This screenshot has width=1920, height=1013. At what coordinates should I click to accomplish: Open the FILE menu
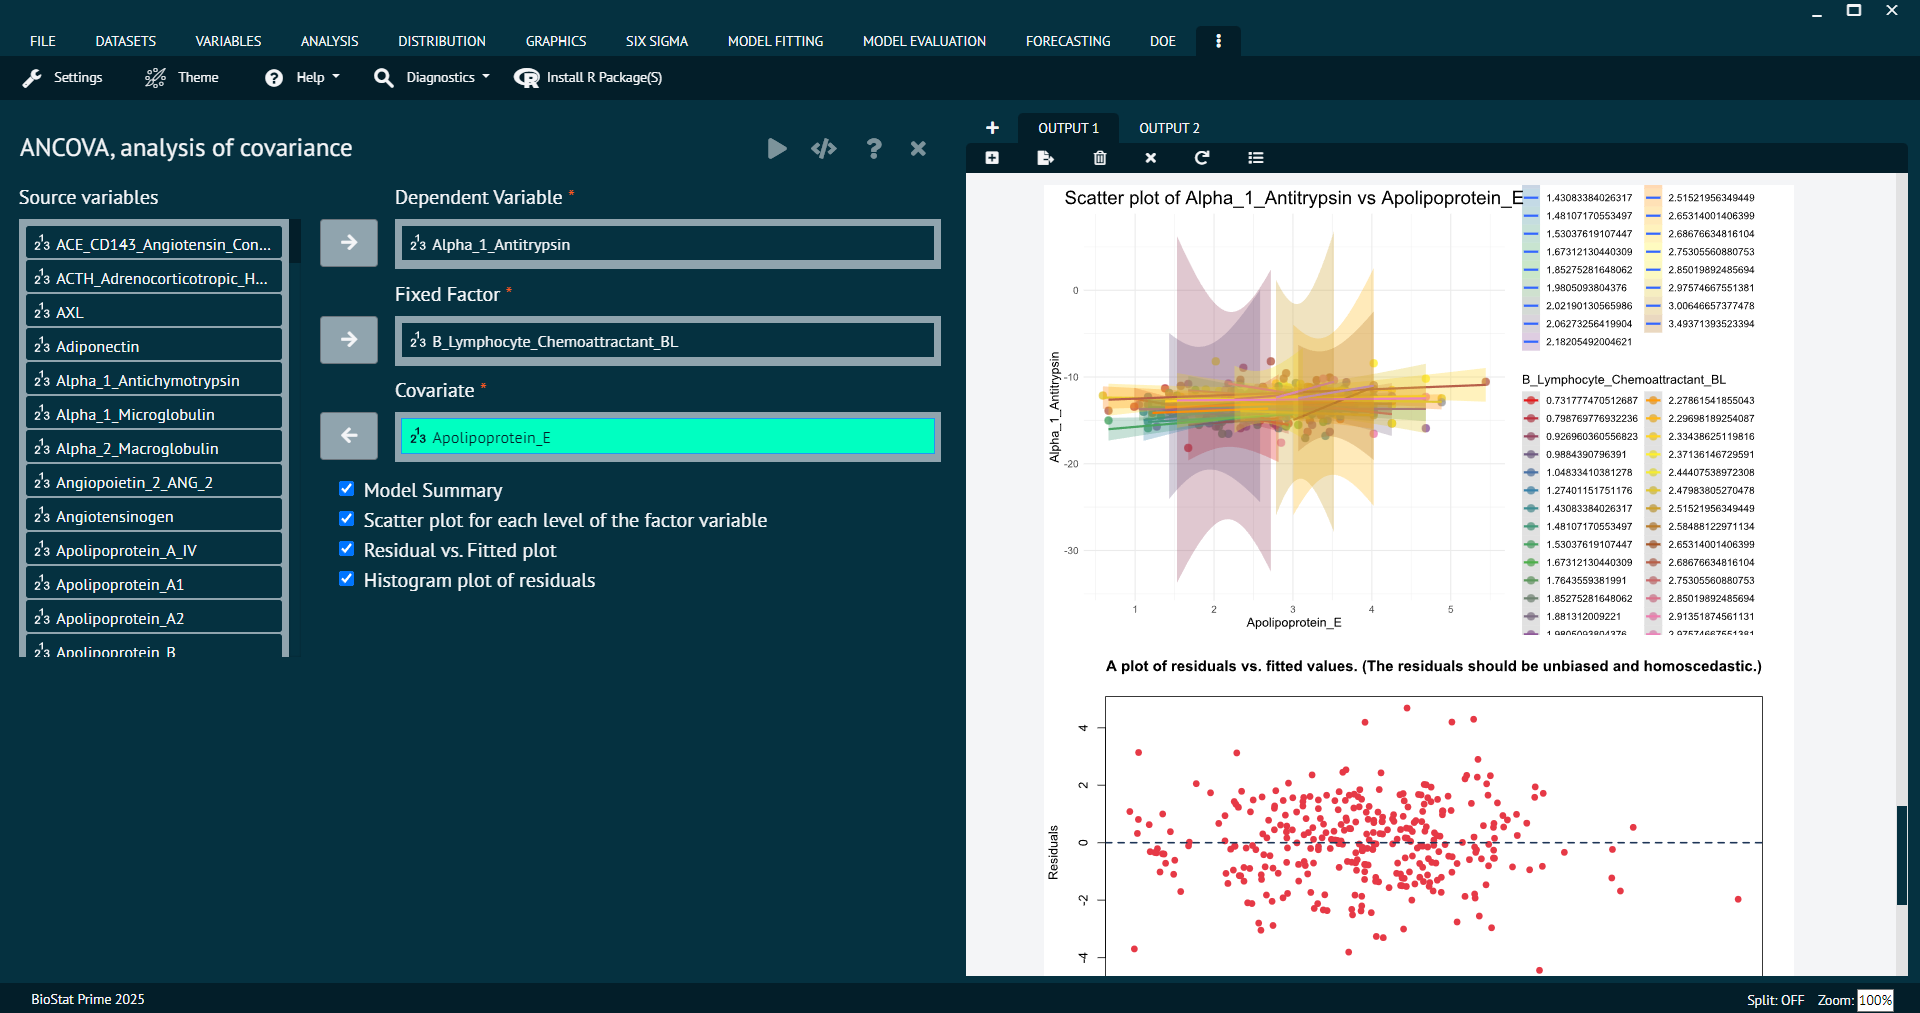43,41
